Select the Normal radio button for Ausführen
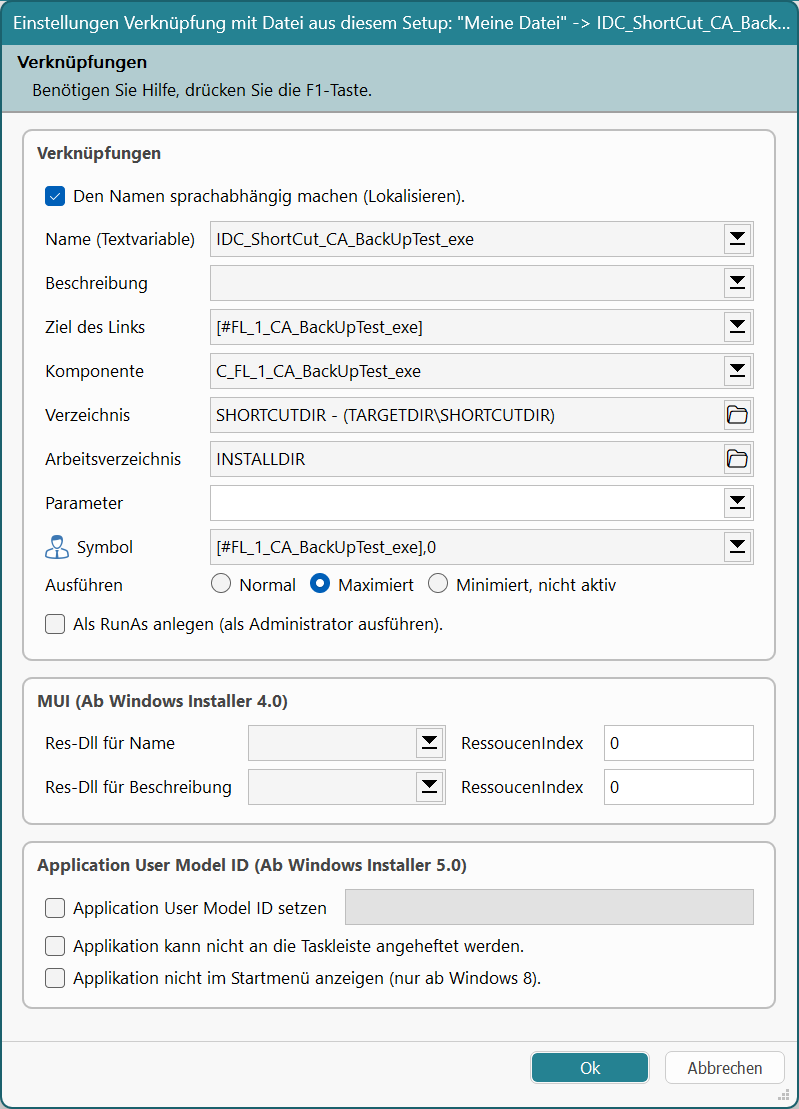 tap(220, 584)
